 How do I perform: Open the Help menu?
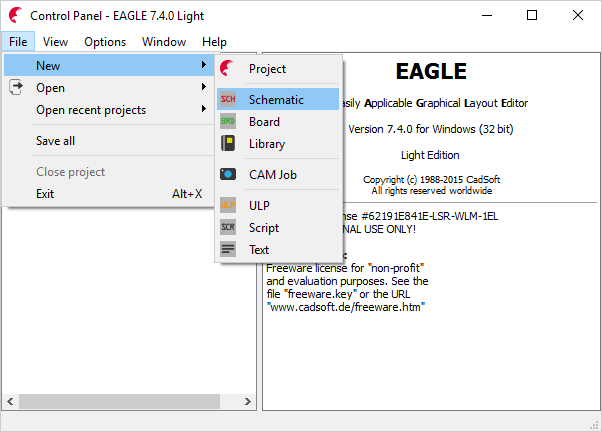coord(214,42)
